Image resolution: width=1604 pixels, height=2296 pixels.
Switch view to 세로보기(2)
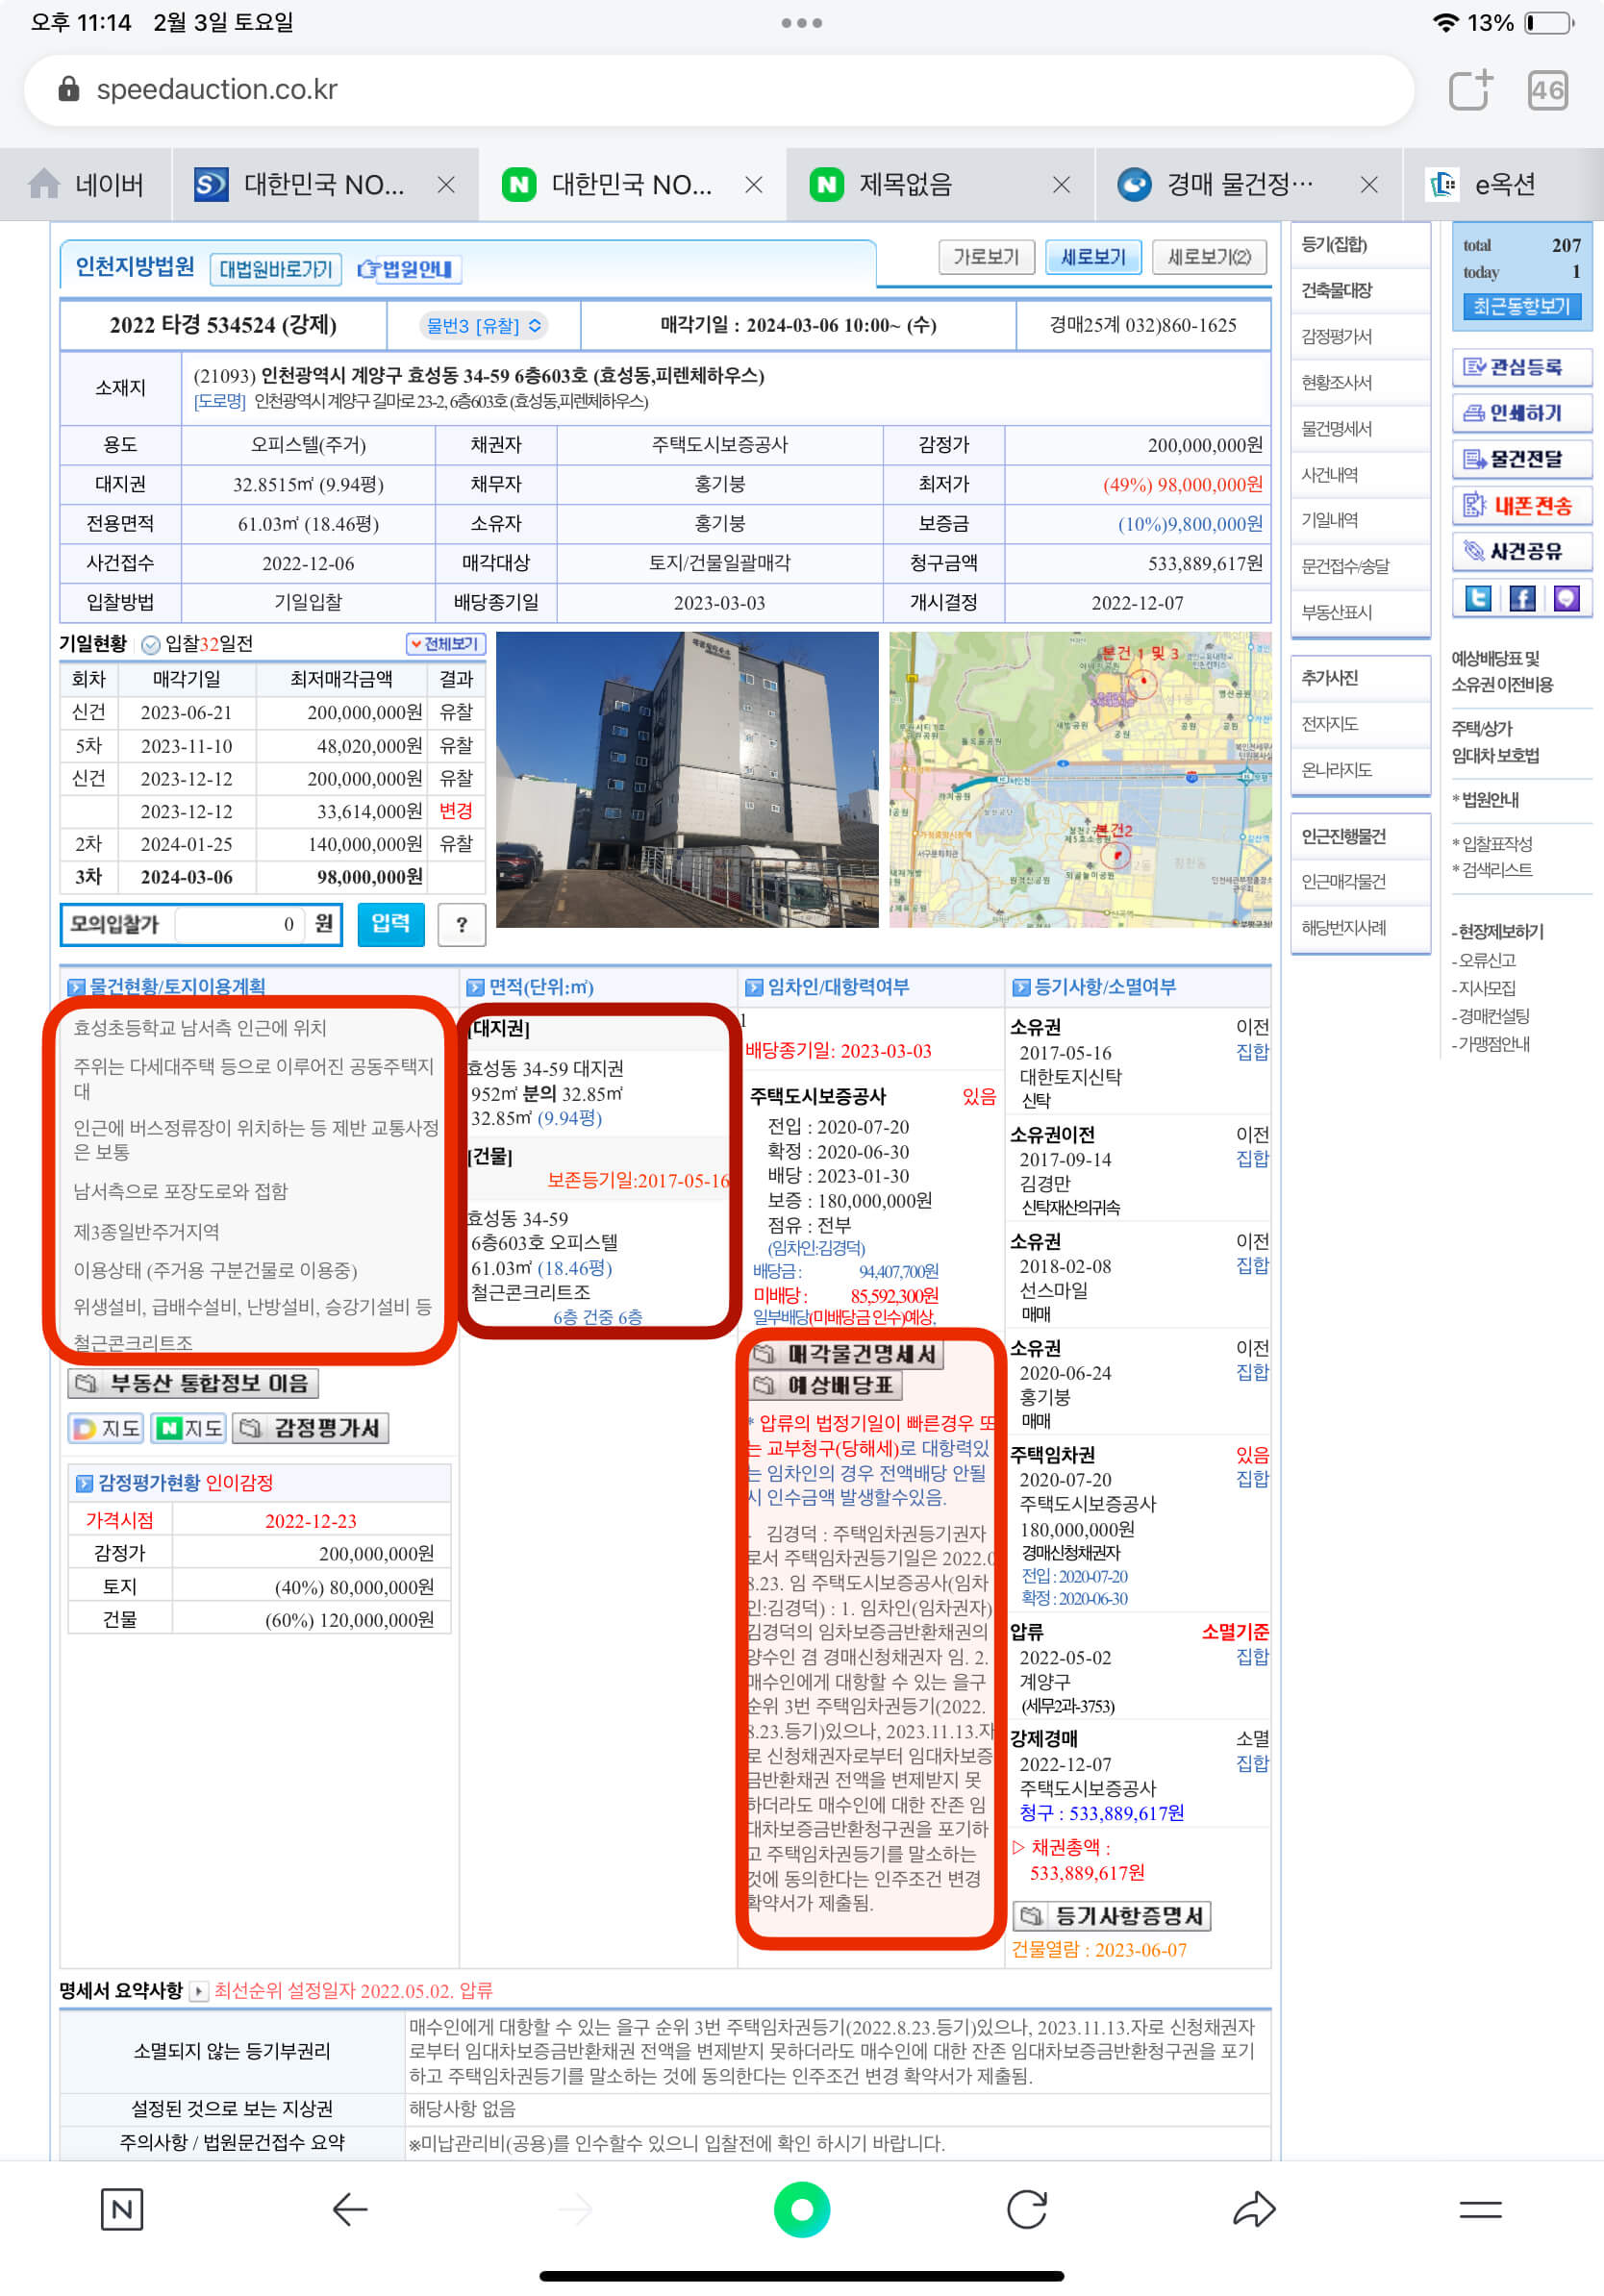(1210, 257)
